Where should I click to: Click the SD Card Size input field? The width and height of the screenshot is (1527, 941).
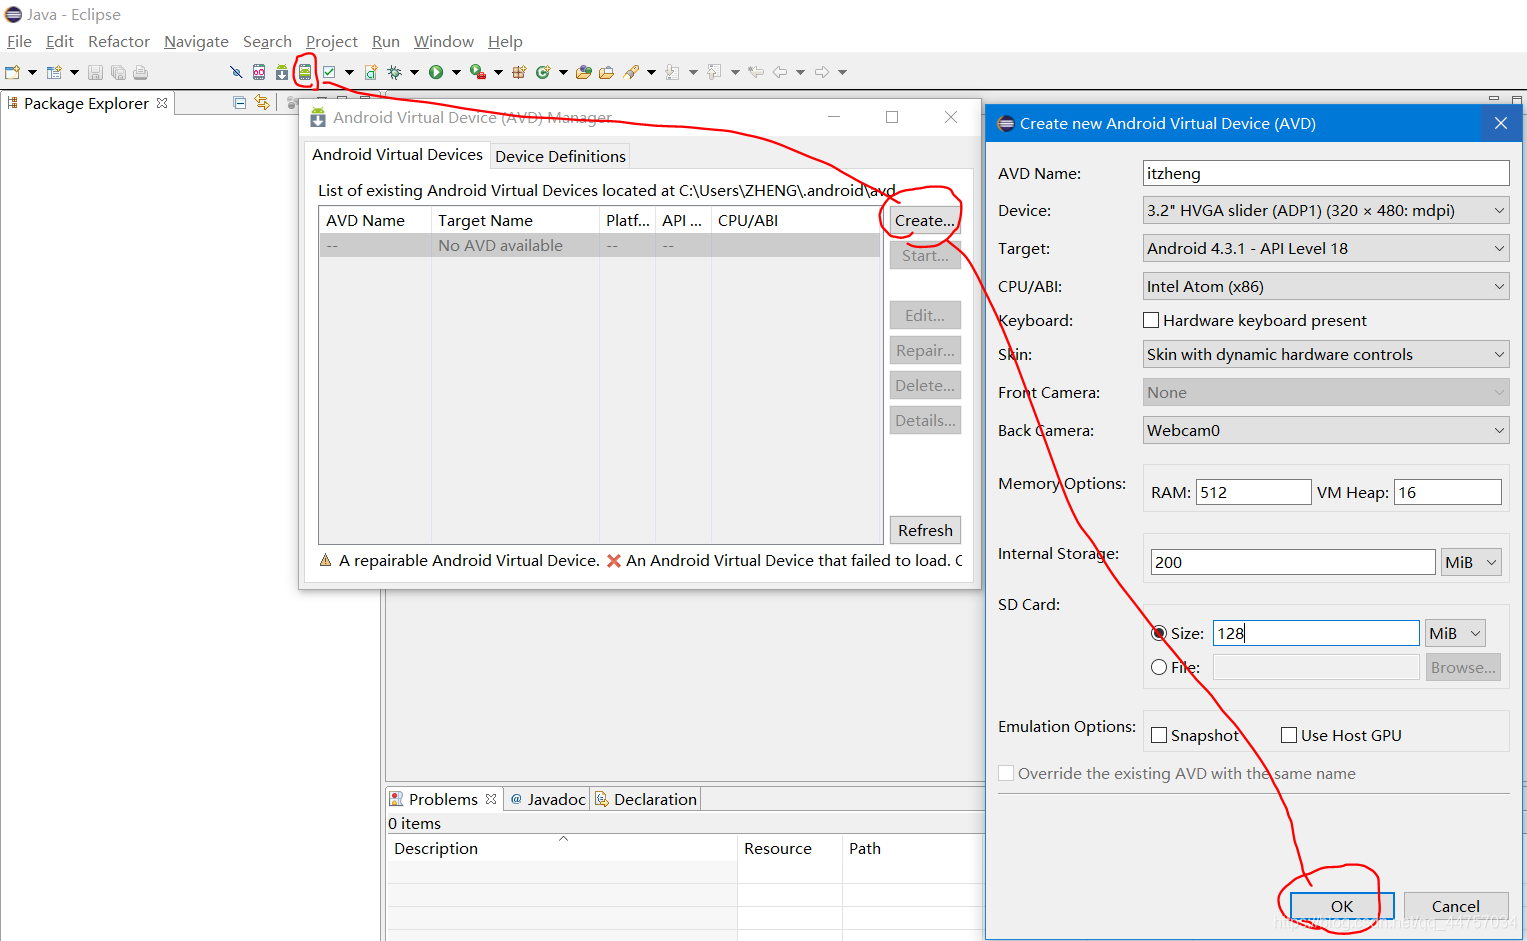pos(1316,633)
